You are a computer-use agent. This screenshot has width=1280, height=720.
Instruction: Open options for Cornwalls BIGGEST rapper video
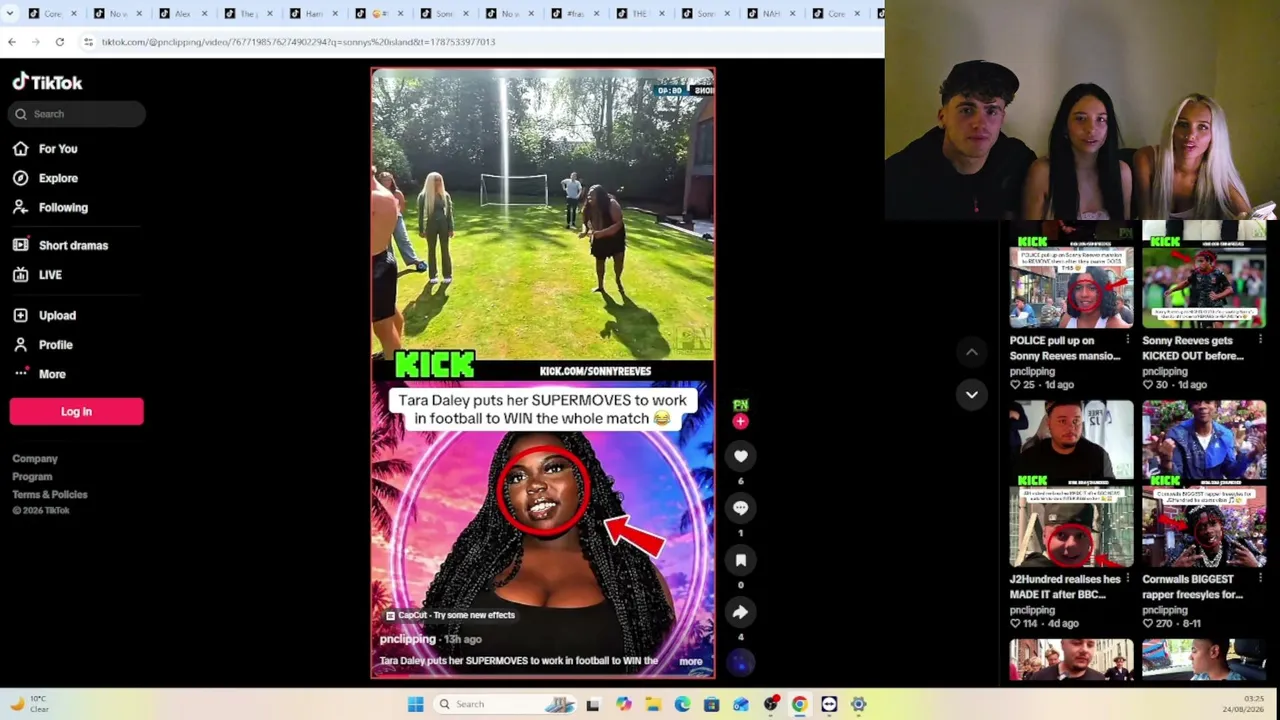(1260, 579)
